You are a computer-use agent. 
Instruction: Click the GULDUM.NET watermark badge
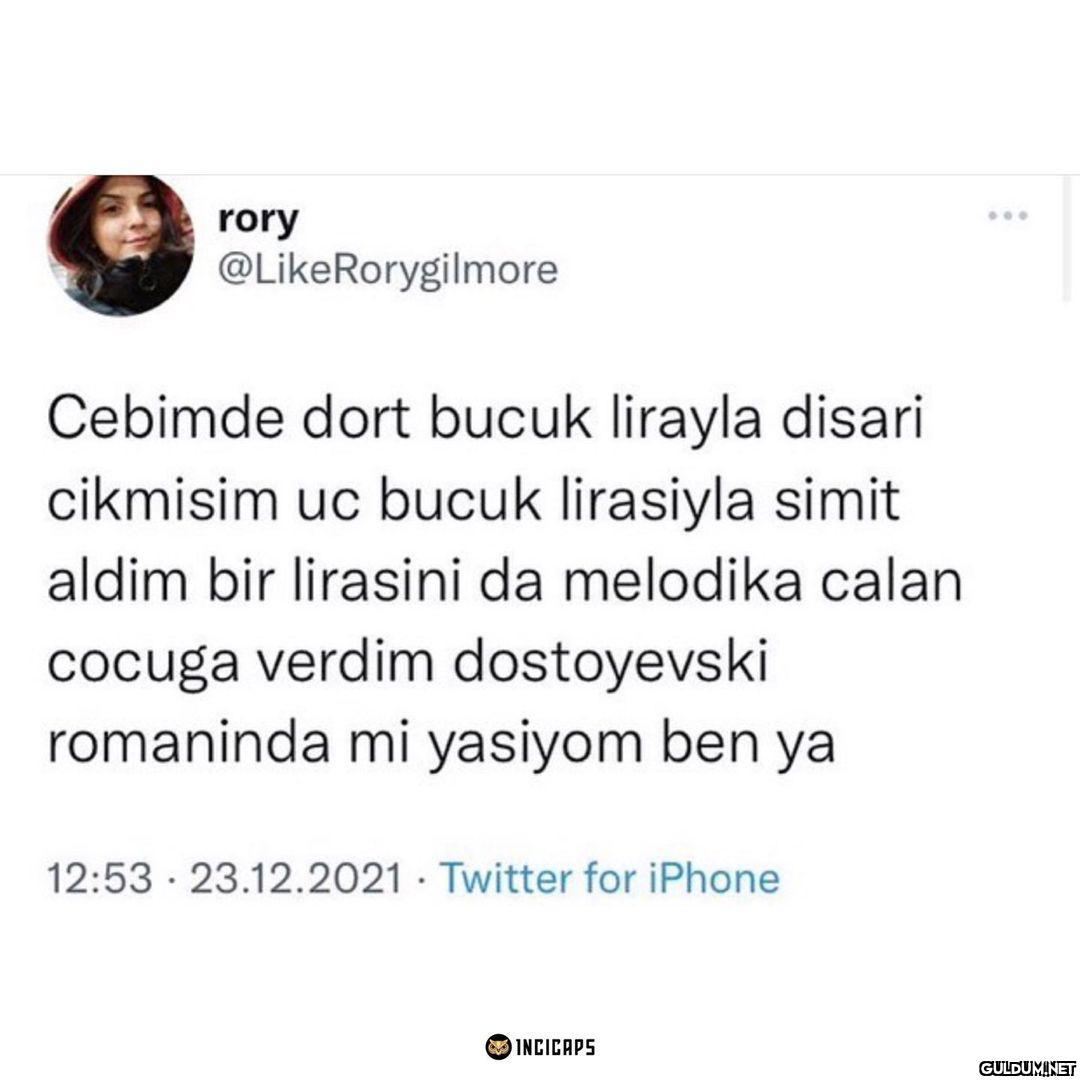[1026, 1067]
